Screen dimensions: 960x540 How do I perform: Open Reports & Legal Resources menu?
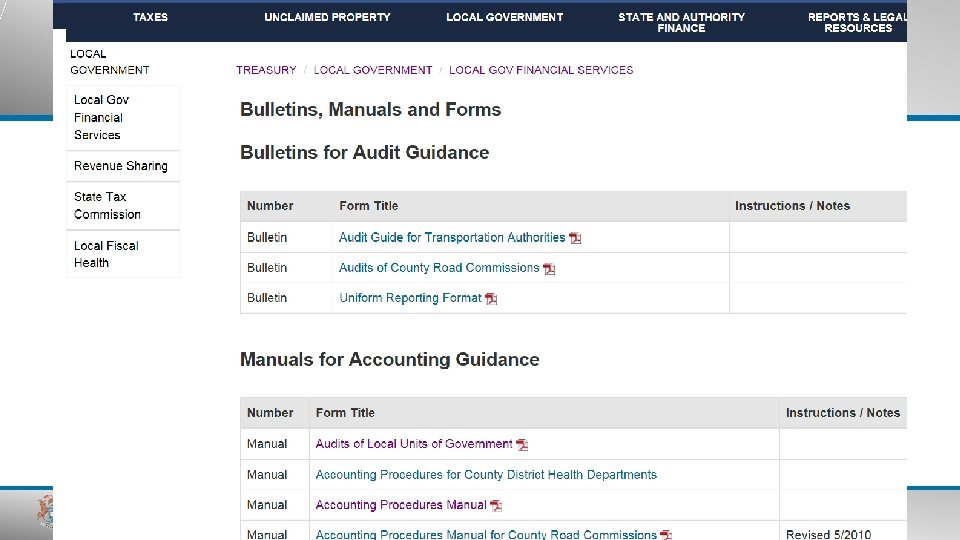click(x=857, y=22)
